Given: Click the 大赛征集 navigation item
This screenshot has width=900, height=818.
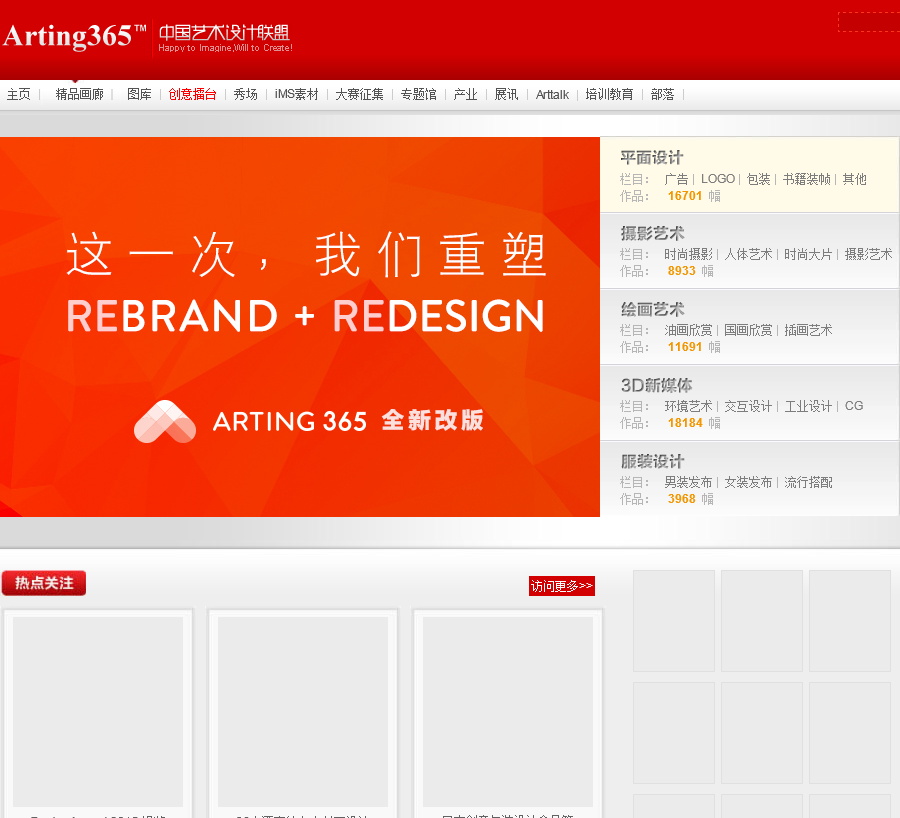Looking at the screenshot, I should click(x=359, y=95).
